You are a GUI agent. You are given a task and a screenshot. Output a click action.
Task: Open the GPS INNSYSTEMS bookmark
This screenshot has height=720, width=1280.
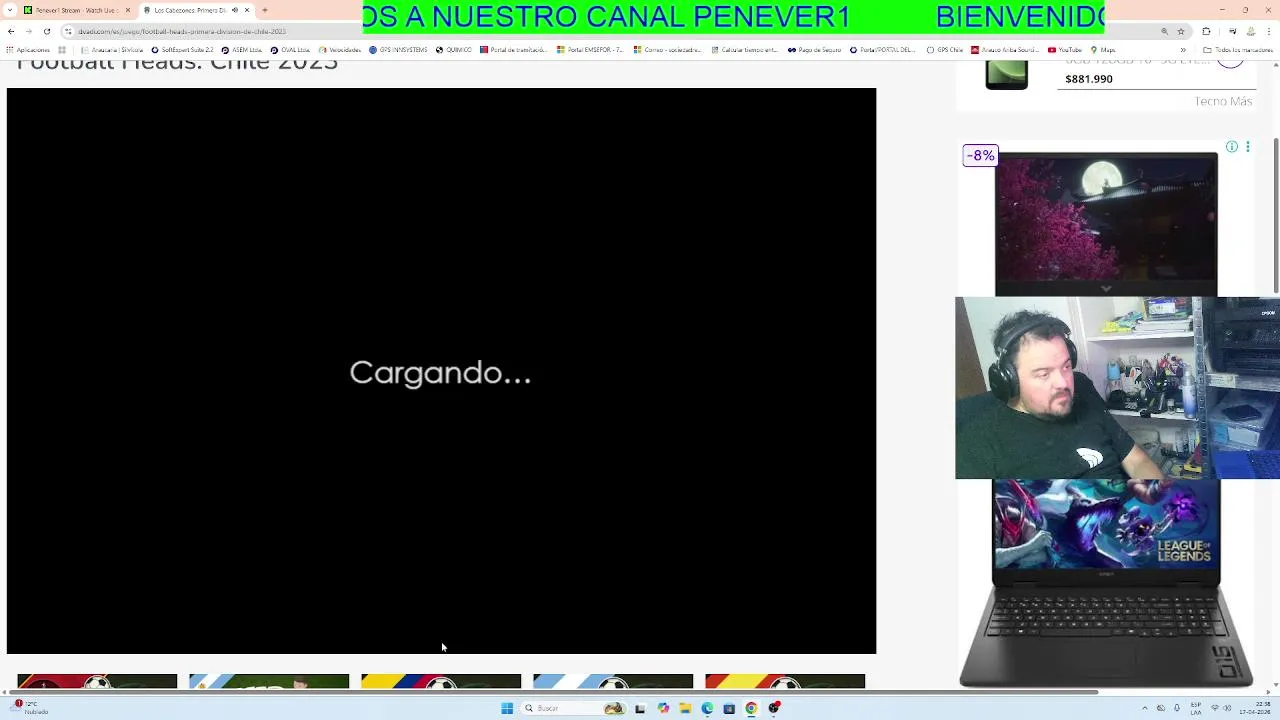tap(398, 50)
